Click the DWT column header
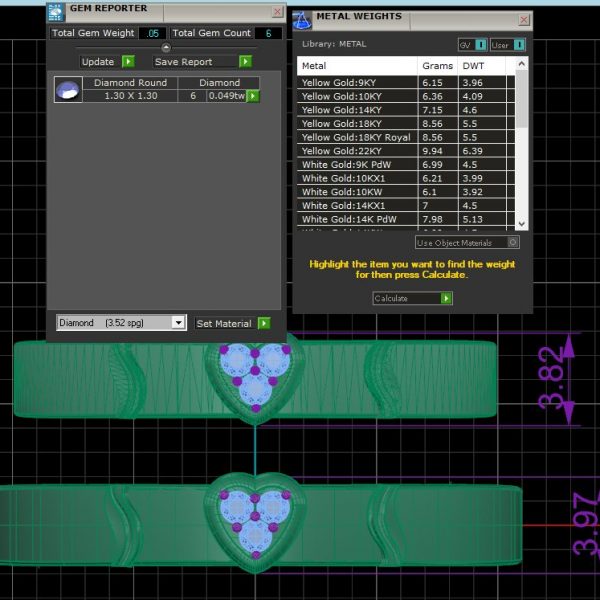This screenshot has width=600, height=600. pyautogui.click(x=481, y=66)
